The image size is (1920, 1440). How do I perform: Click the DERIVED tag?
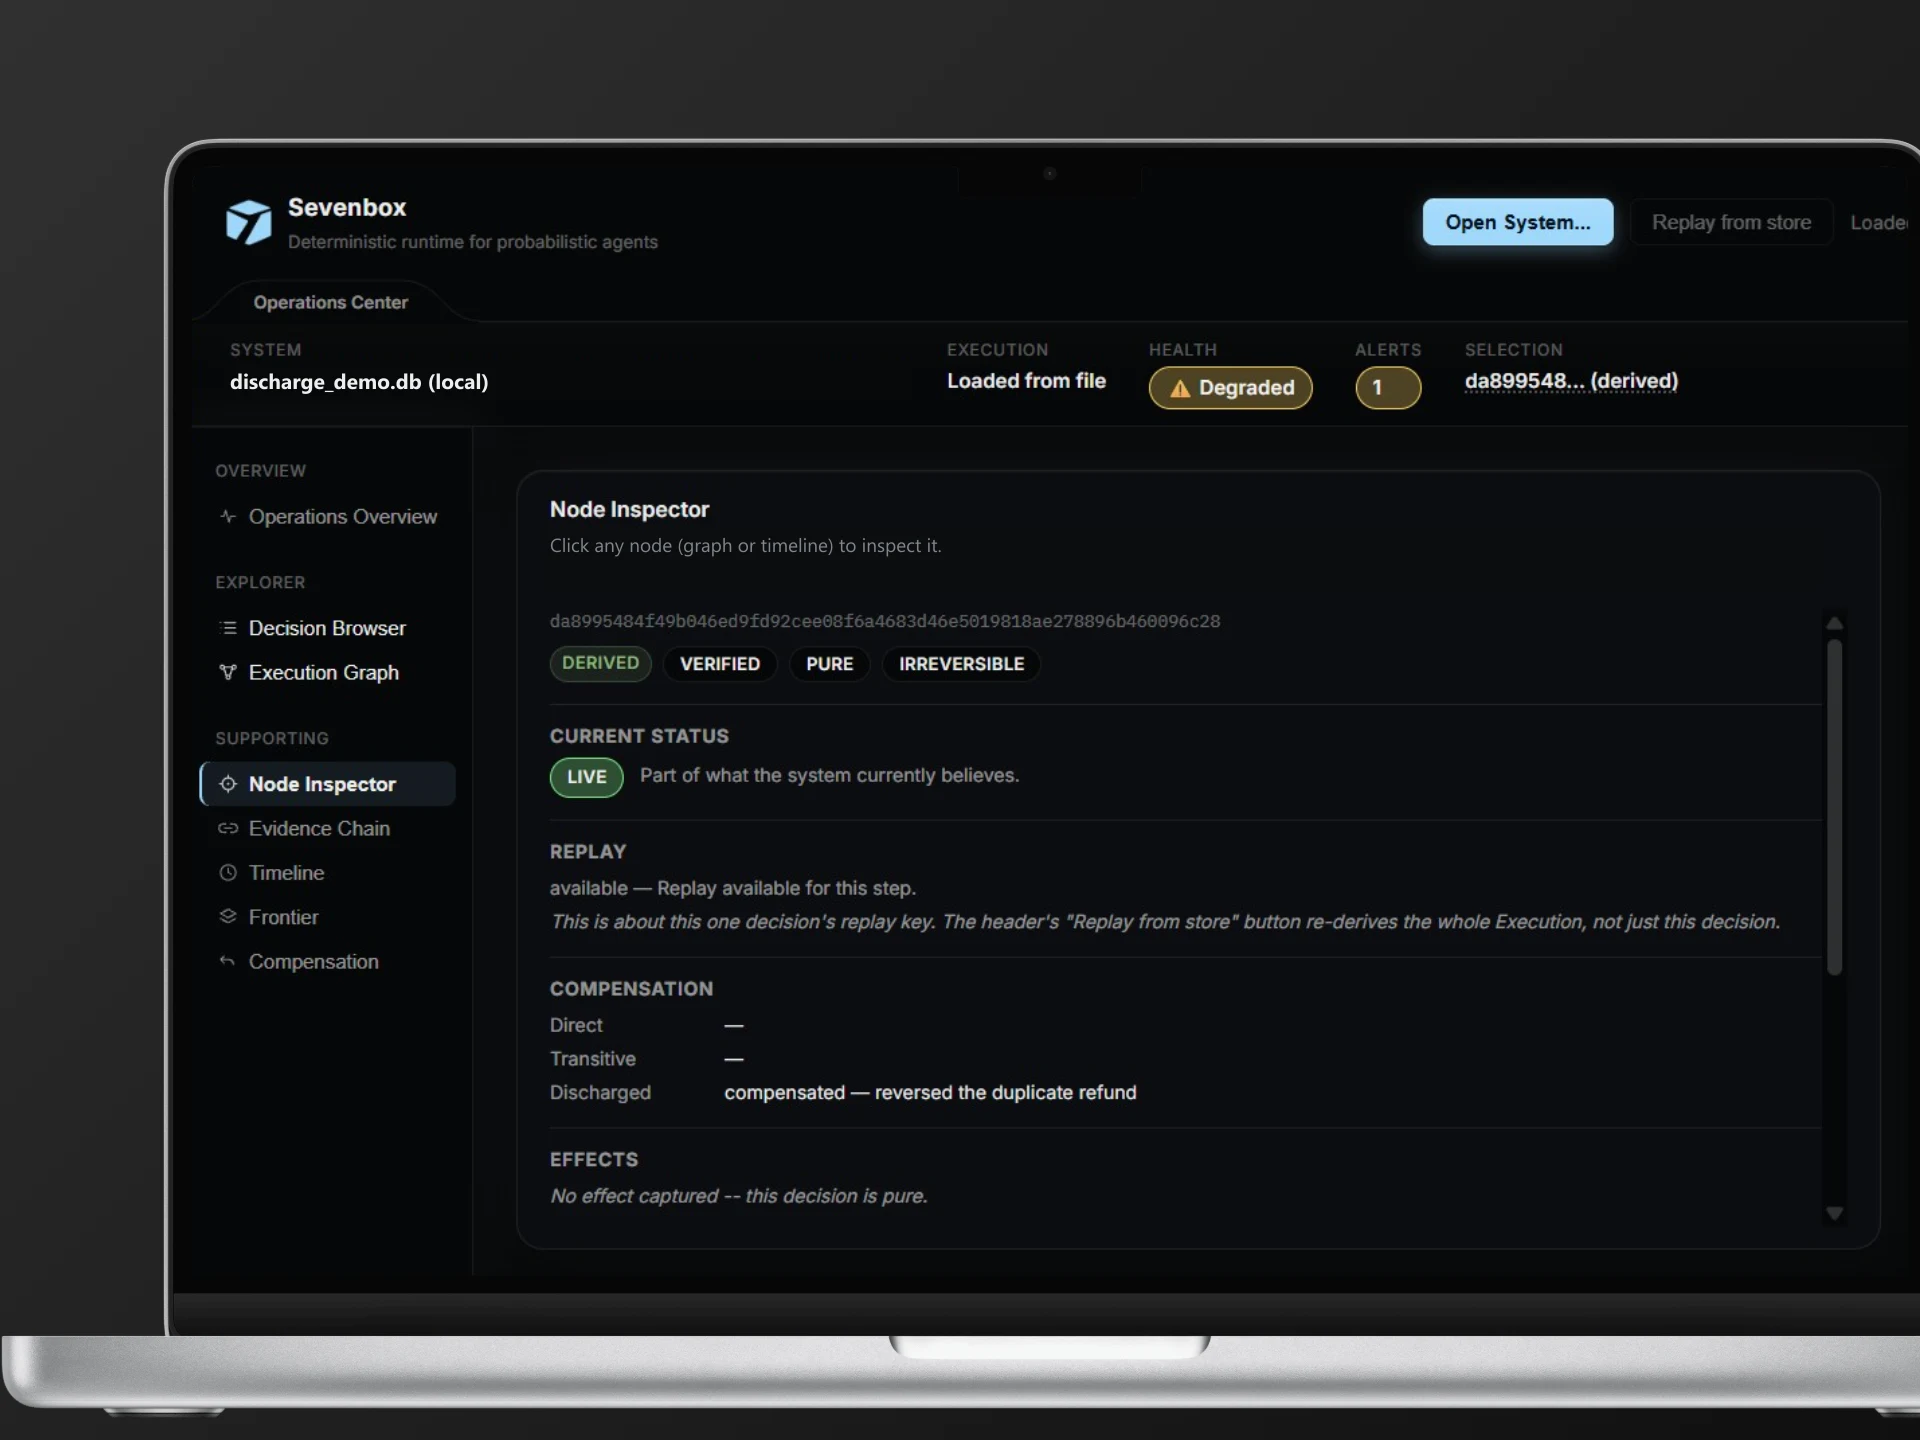point(600,663)
